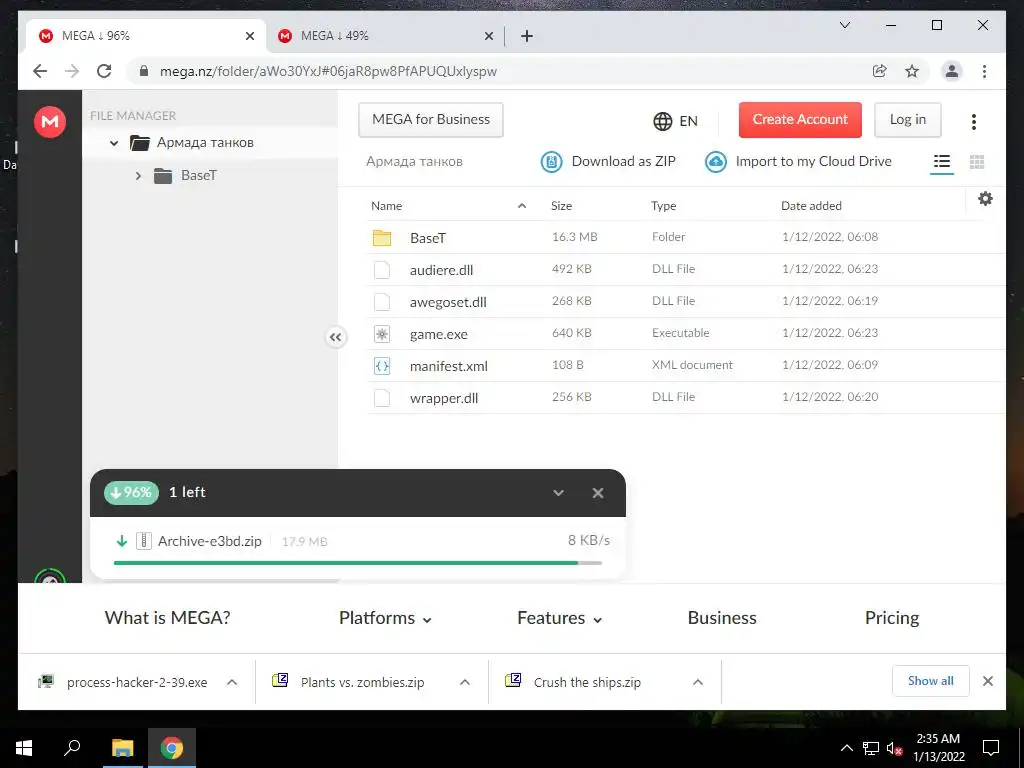The image size is (1024, 768).
Task: Select the MEGA 96% tab
Action: coord(146,36)
